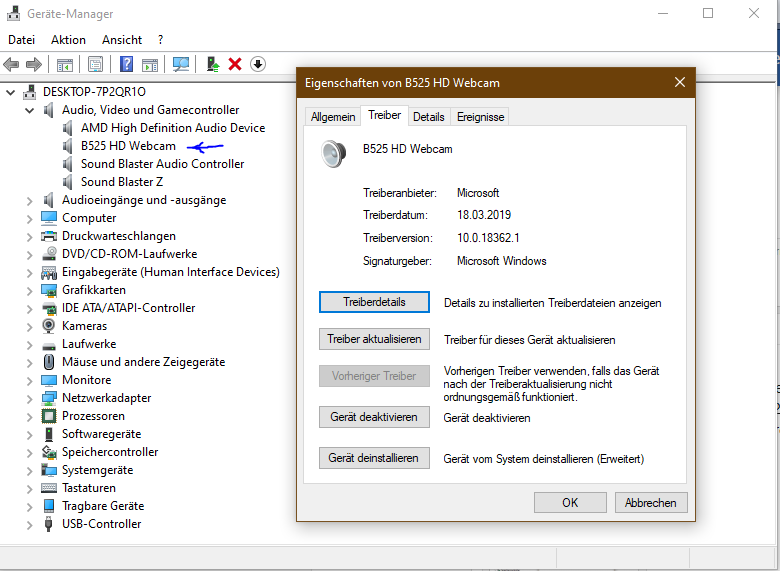
Task: Select the Sound Blaster Z row
Action: click(122, 182)
